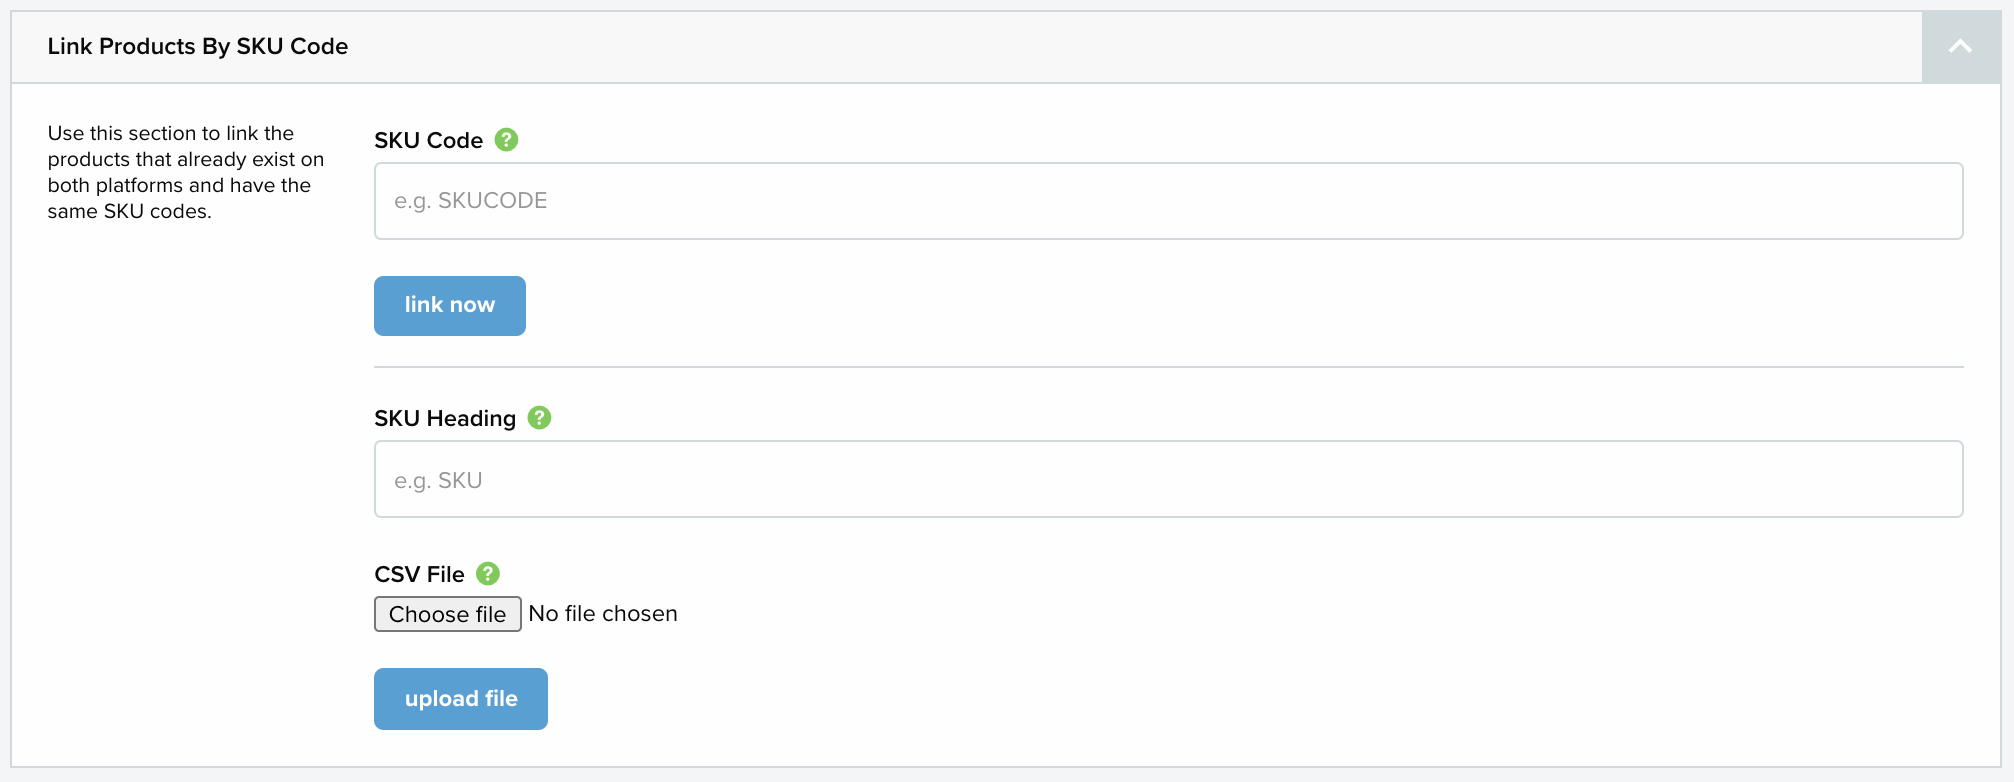Click the No file chosen text
Viewport: 2014px width, 782px height.
coord(603,614)
